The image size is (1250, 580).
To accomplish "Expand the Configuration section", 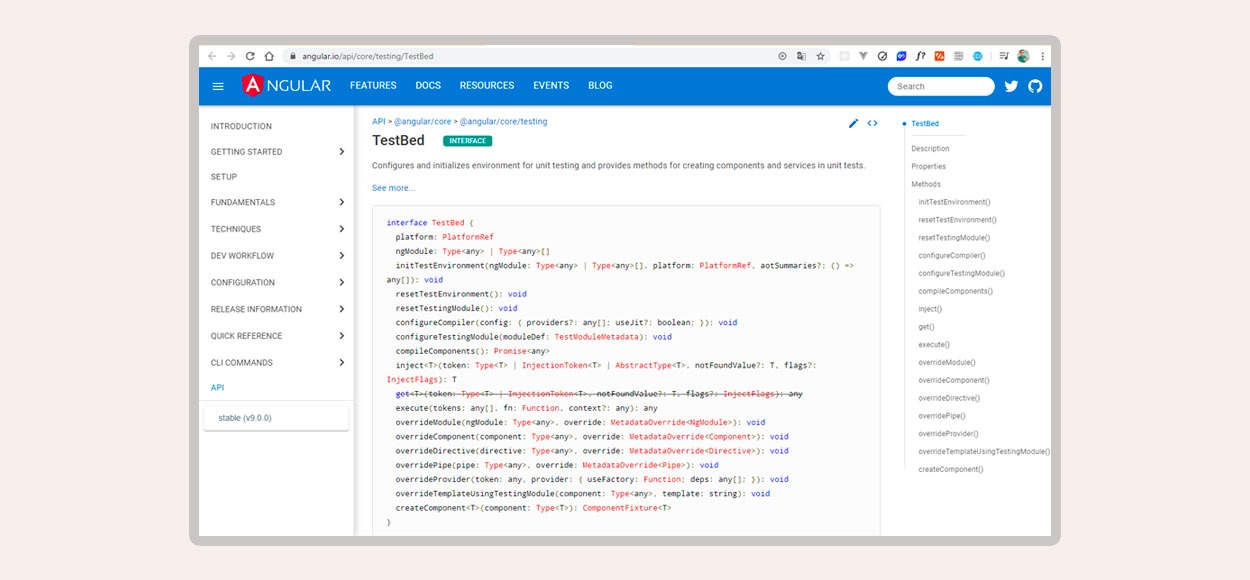I will pyautogui.click(x=277, y=283).
